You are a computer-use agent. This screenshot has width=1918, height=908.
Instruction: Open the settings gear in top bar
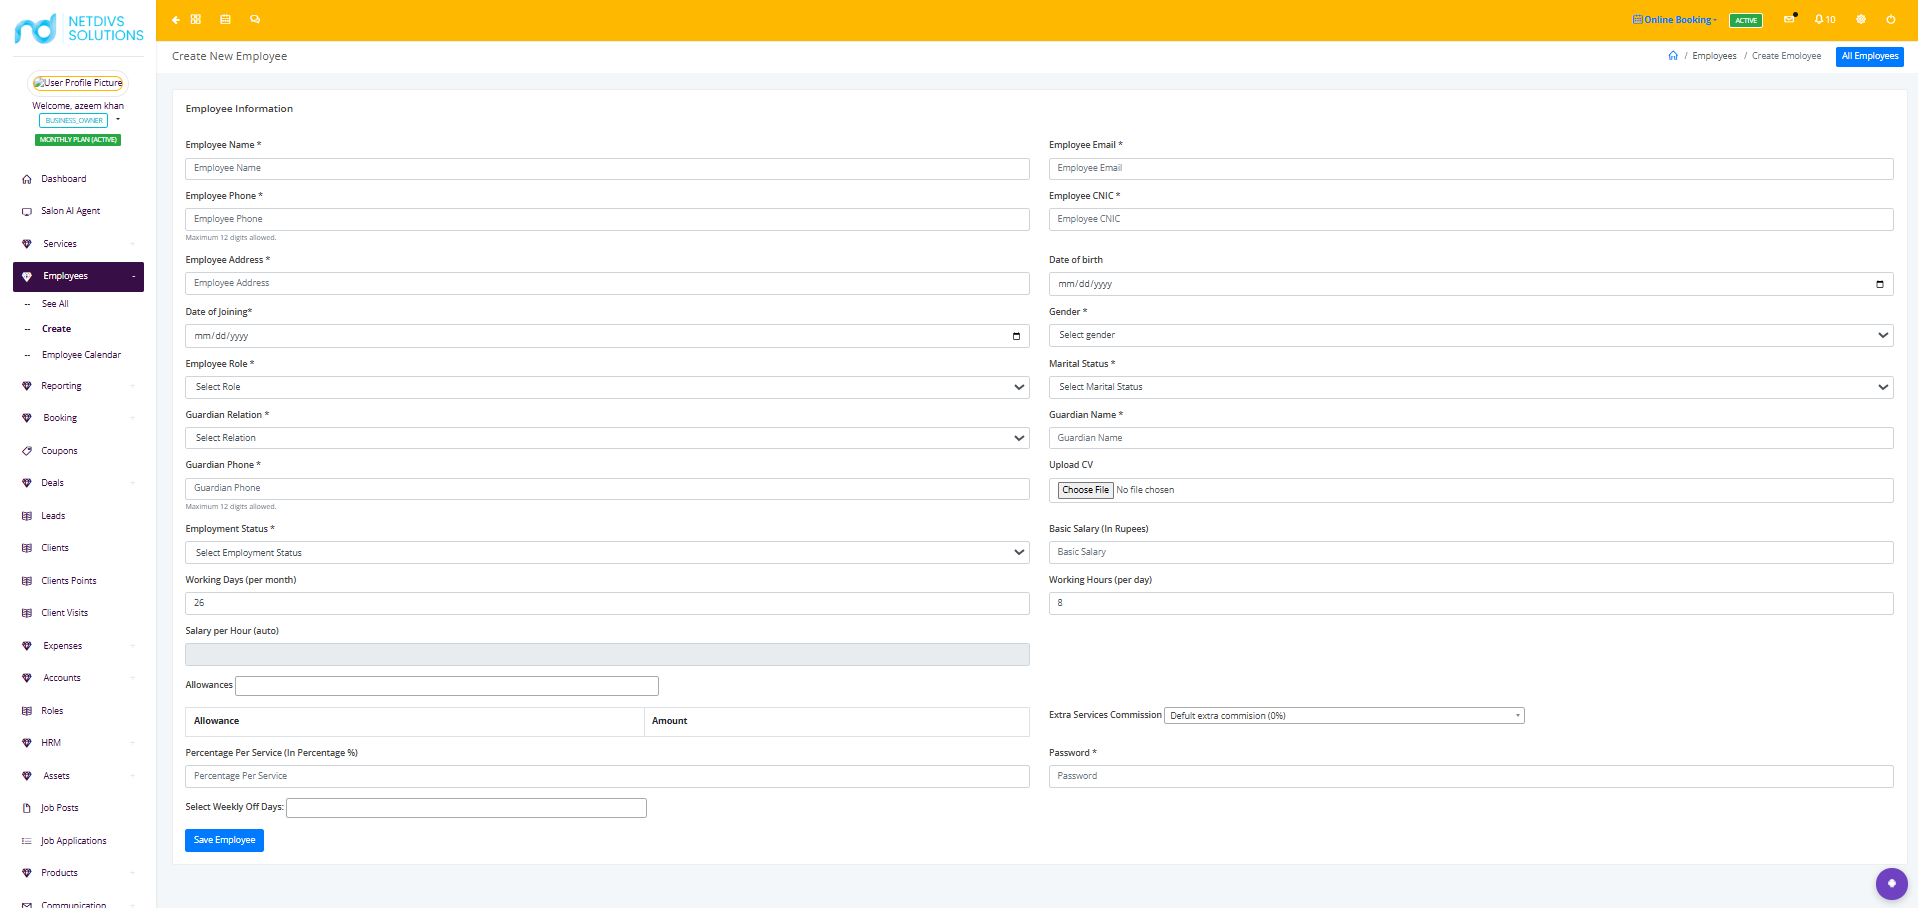pos(1861,19)
